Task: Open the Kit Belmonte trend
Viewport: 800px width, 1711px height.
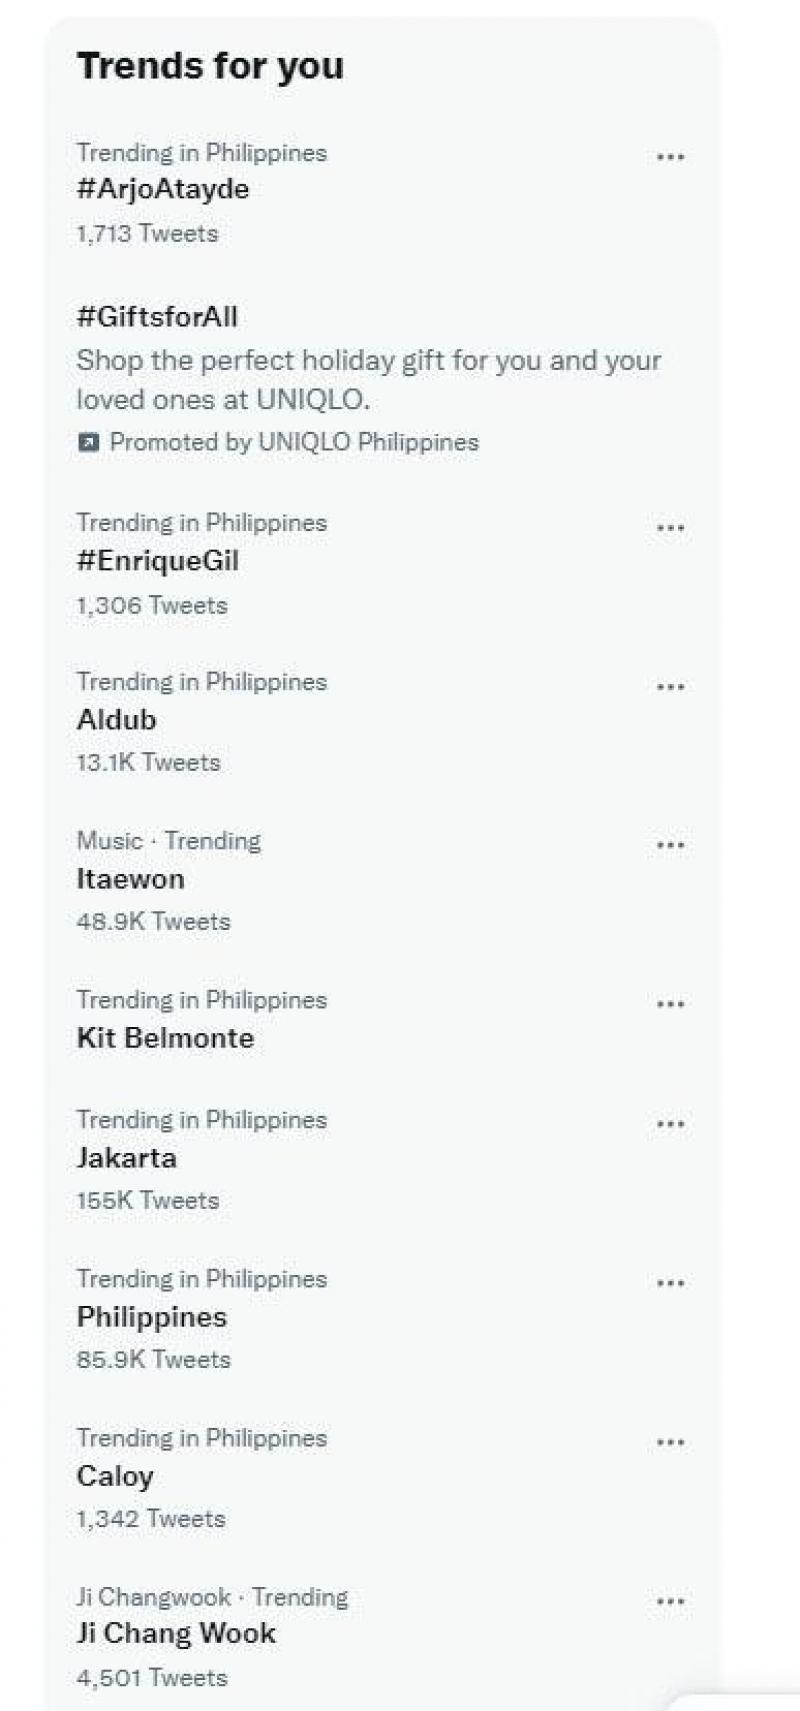Action: coord(165,1038)
